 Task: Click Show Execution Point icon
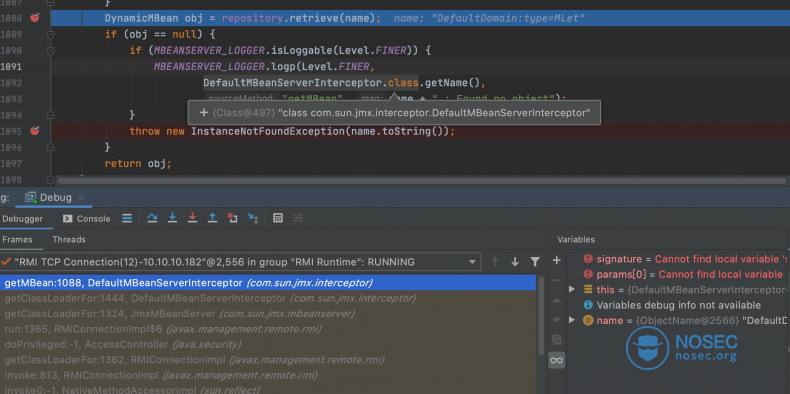(127, 218)
